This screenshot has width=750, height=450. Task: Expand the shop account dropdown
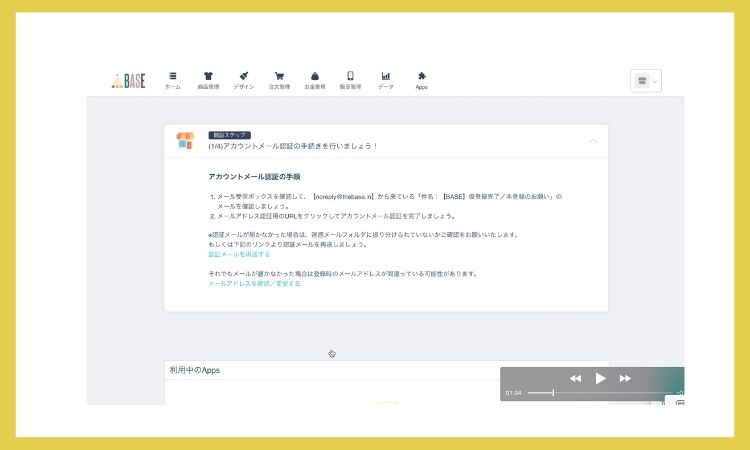coord(646,81)
